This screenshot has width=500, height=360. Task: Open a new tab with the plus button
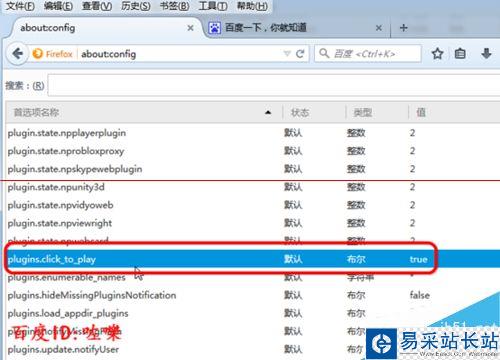point(403,28)
